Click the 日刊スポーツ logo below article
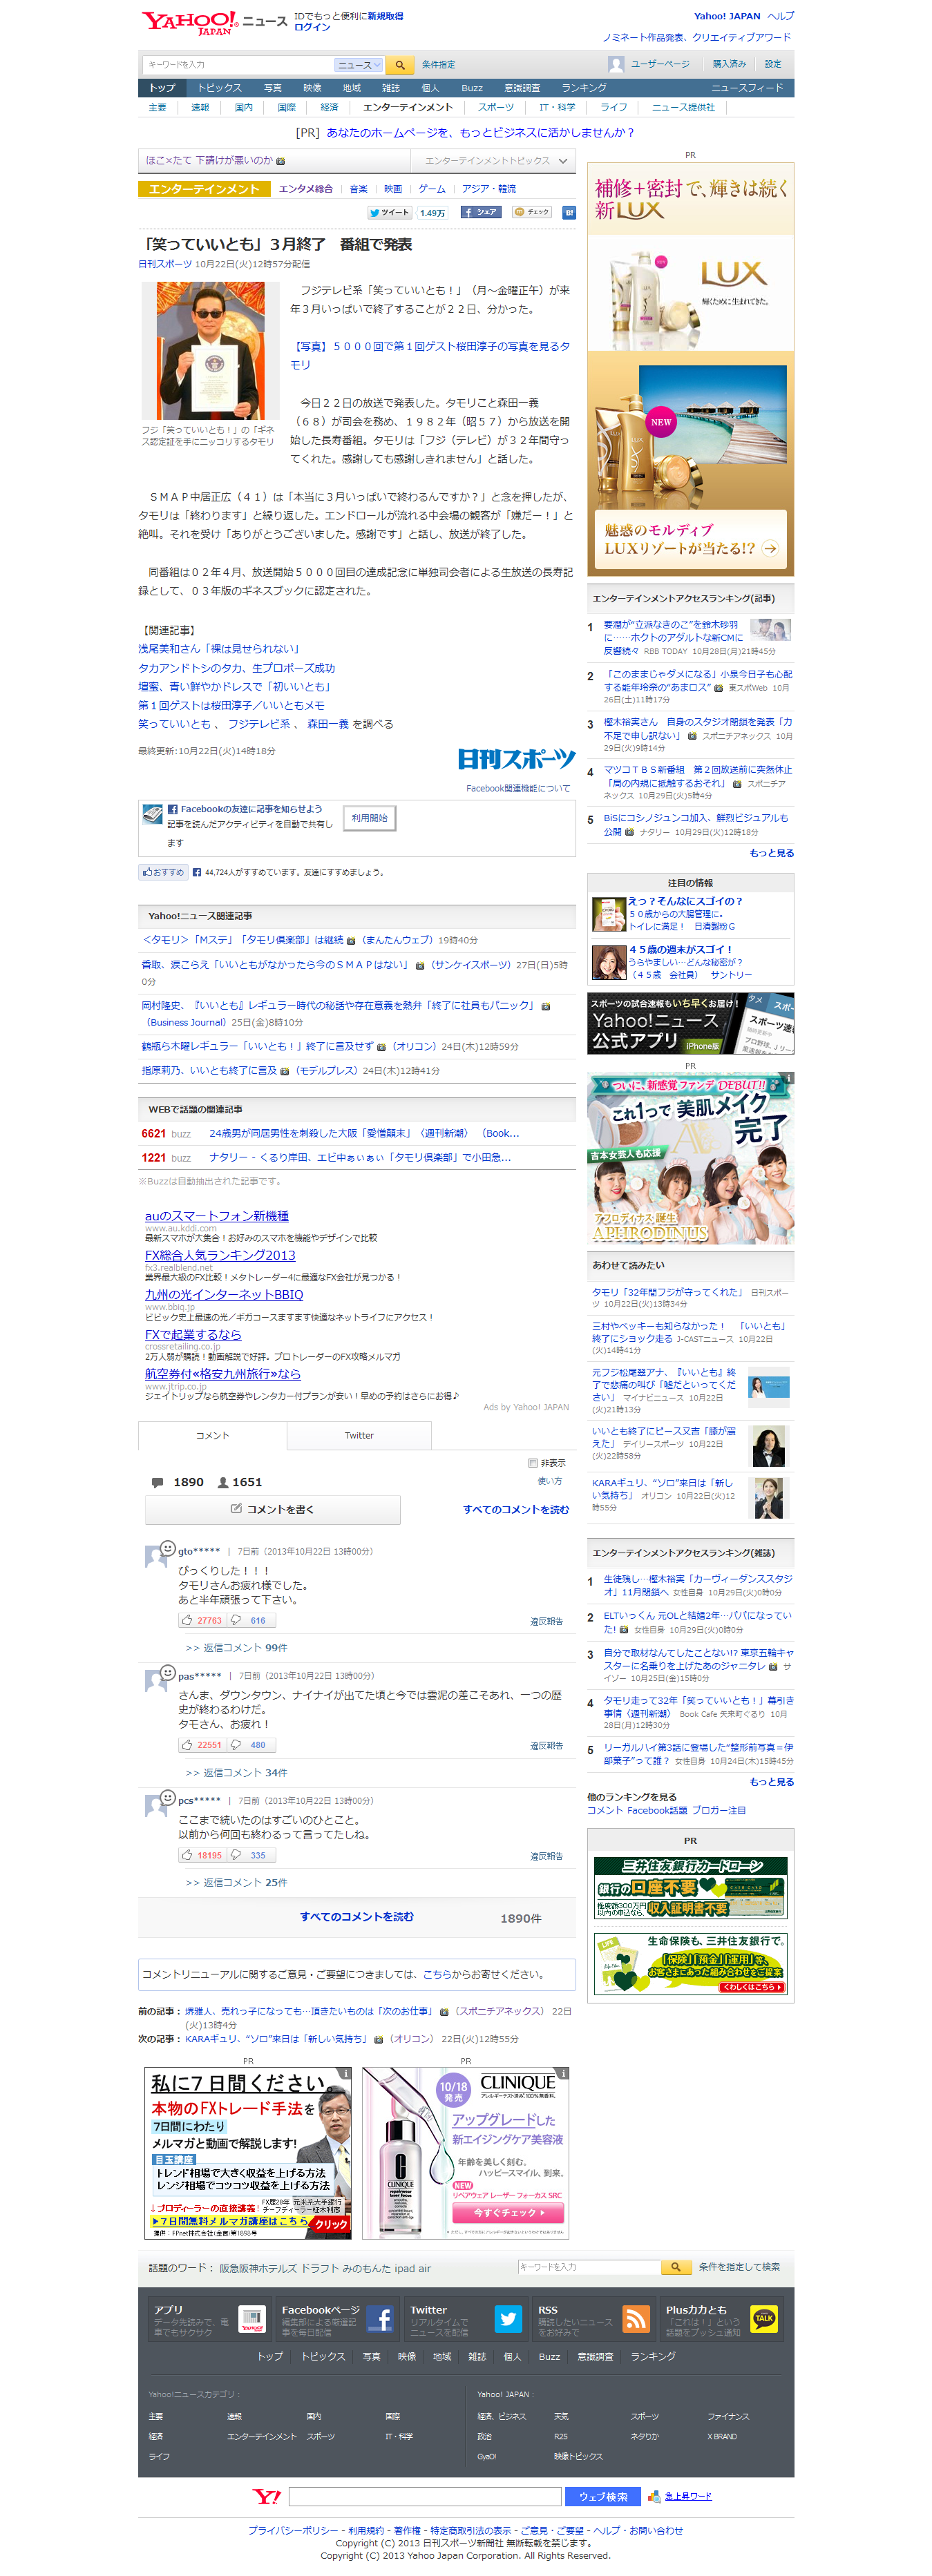Screen dimensions: 932x2576 516,759
